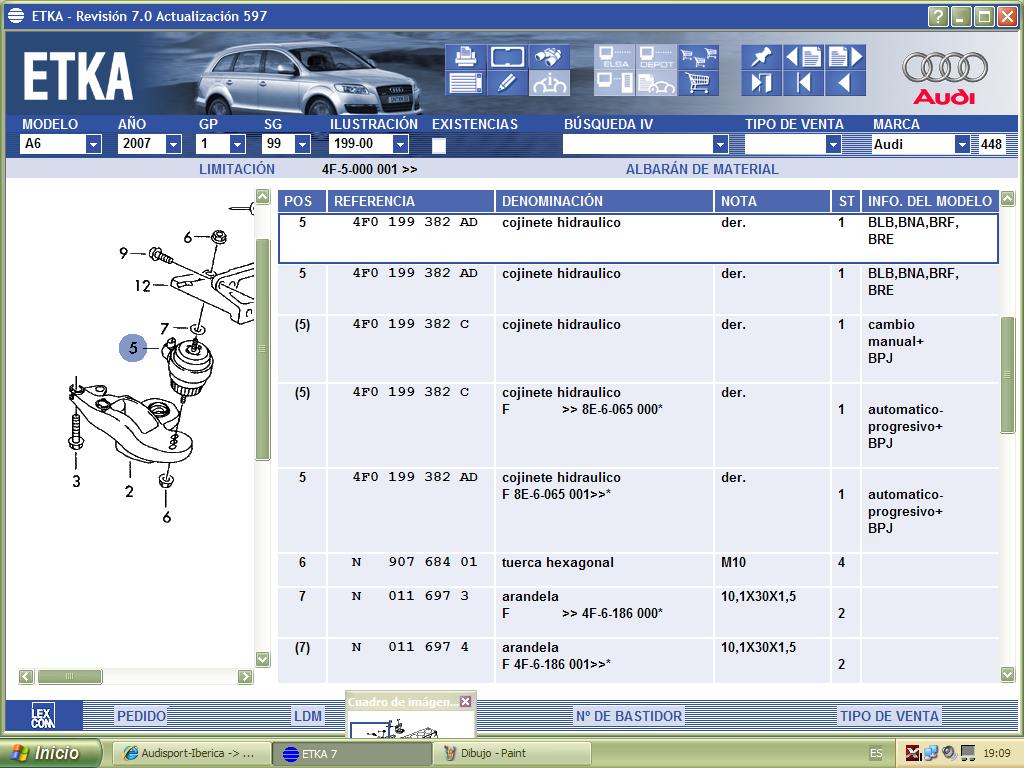Click the bottom TIPO DE VENTA button

[x=889, y=716]
